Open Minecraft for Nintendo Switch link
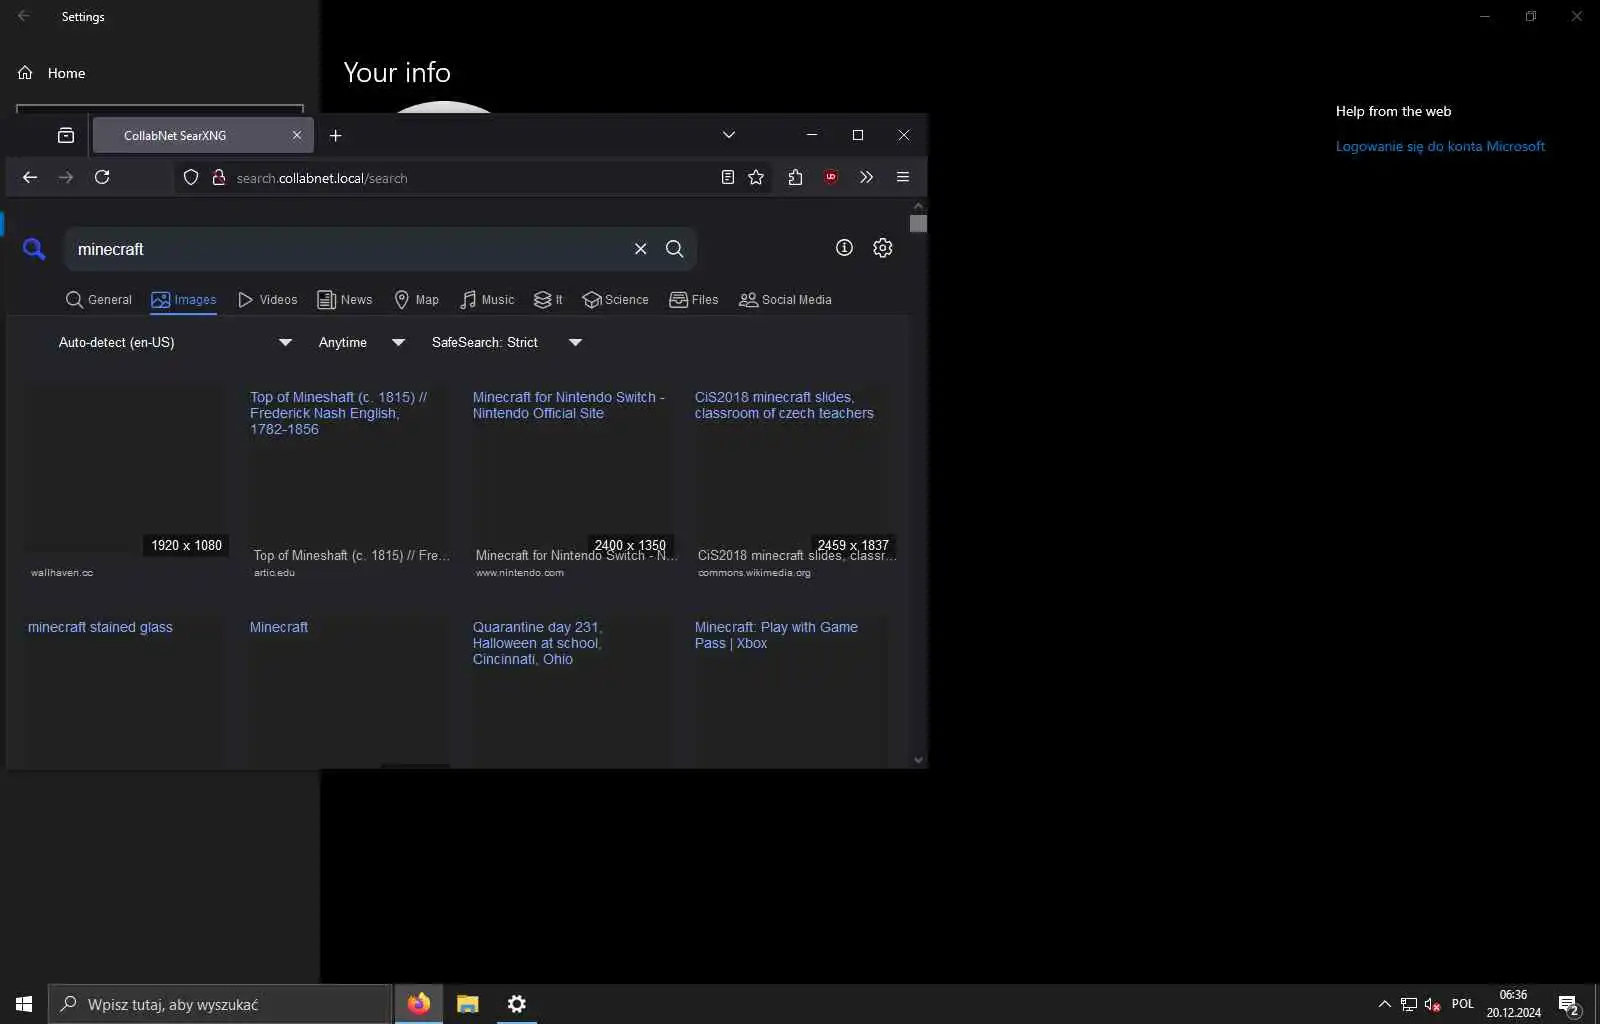Viewport: 1600px width, 1024px height. (568, 405)
